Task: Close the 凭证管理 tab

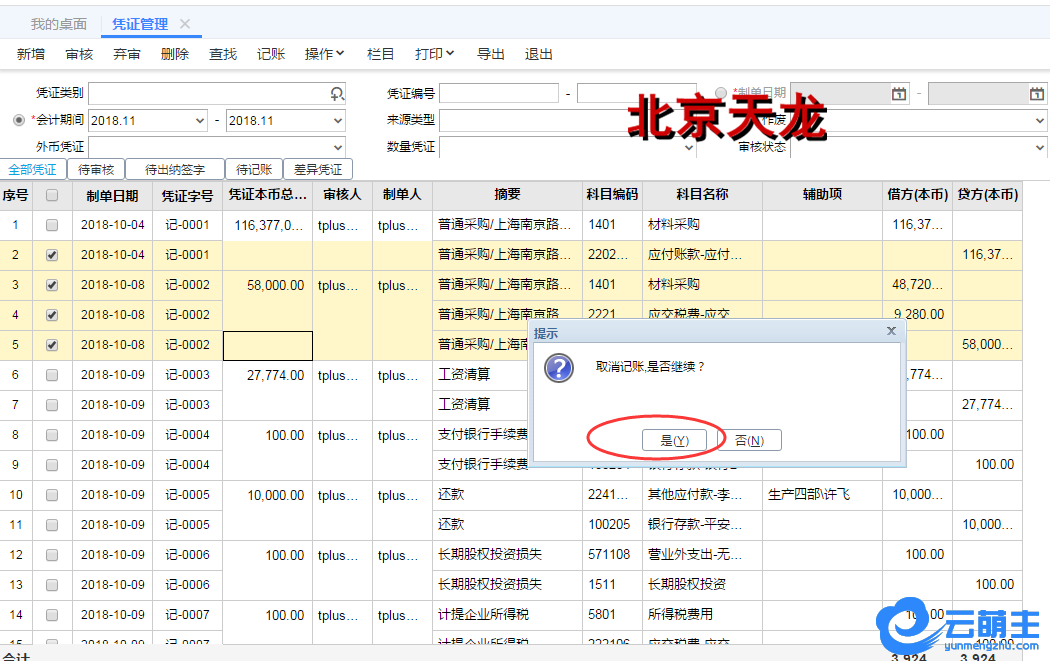Action: coord(185,24)
